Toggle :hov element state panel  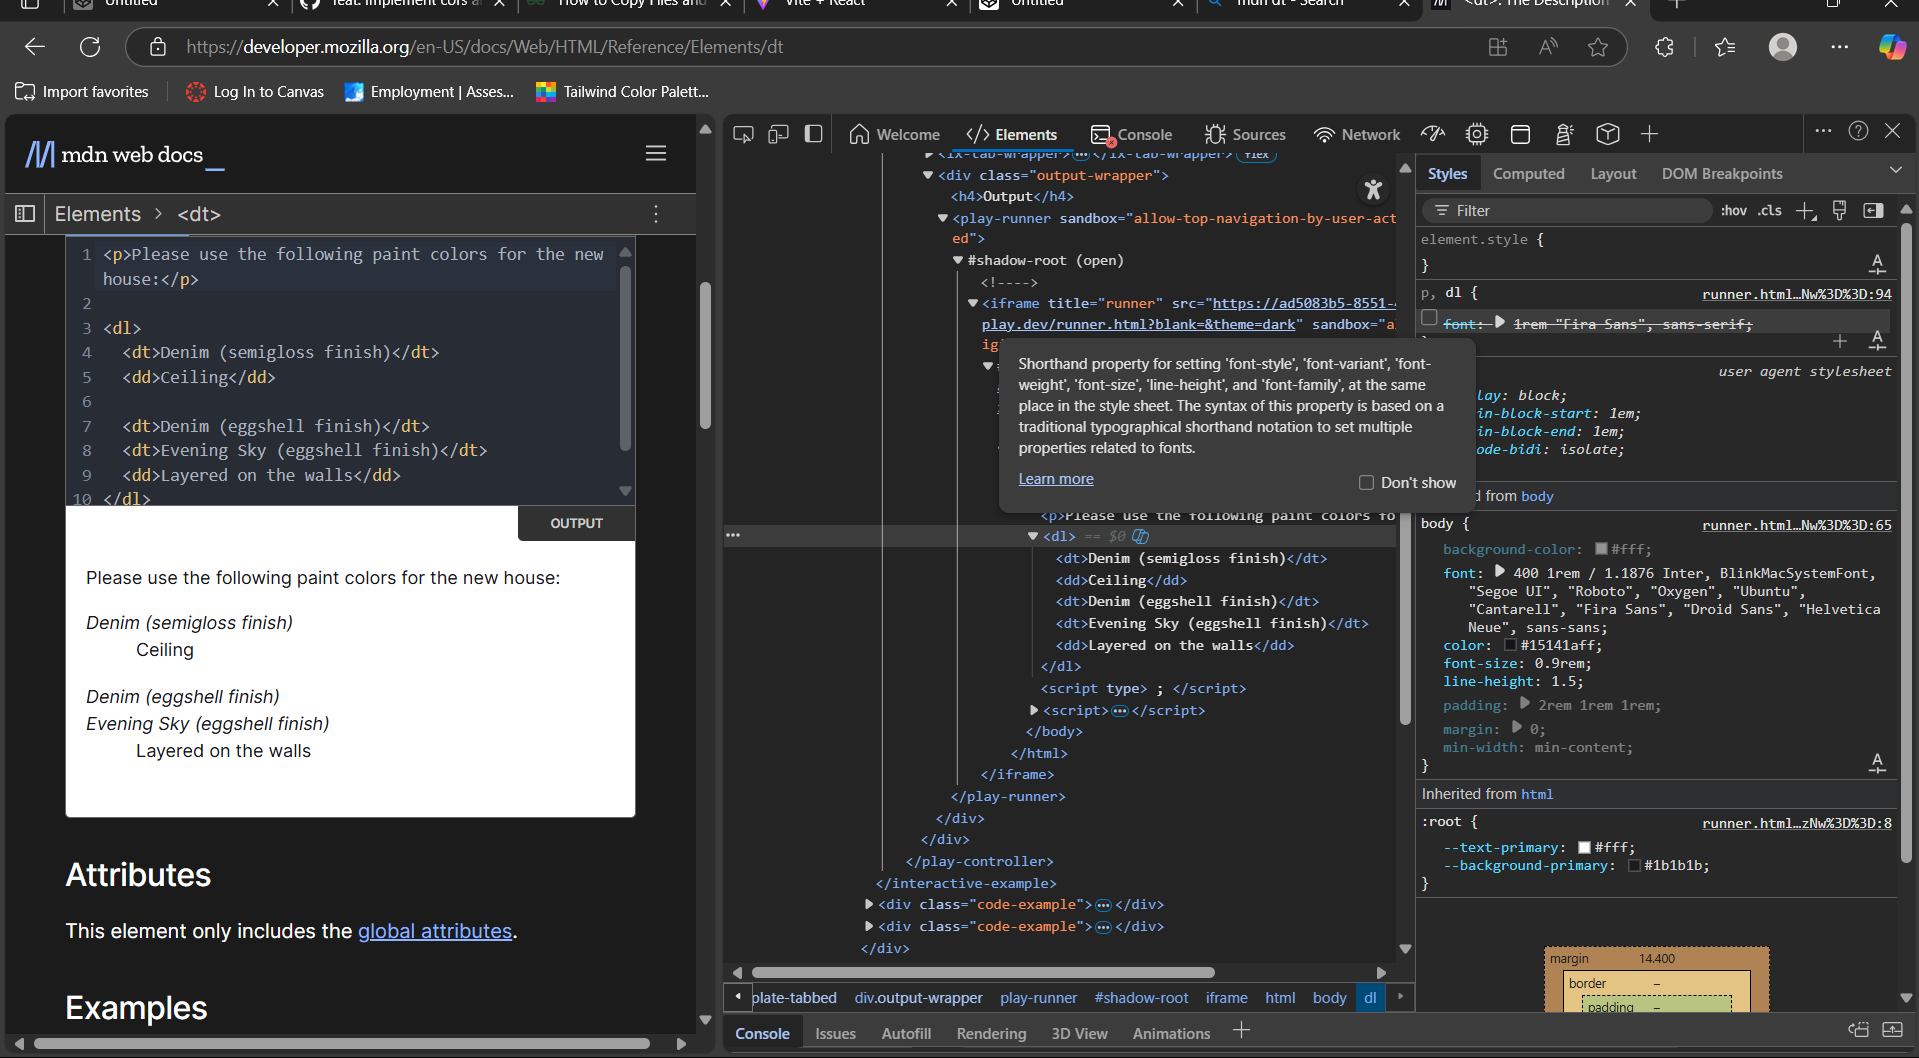click(1734, 210)
